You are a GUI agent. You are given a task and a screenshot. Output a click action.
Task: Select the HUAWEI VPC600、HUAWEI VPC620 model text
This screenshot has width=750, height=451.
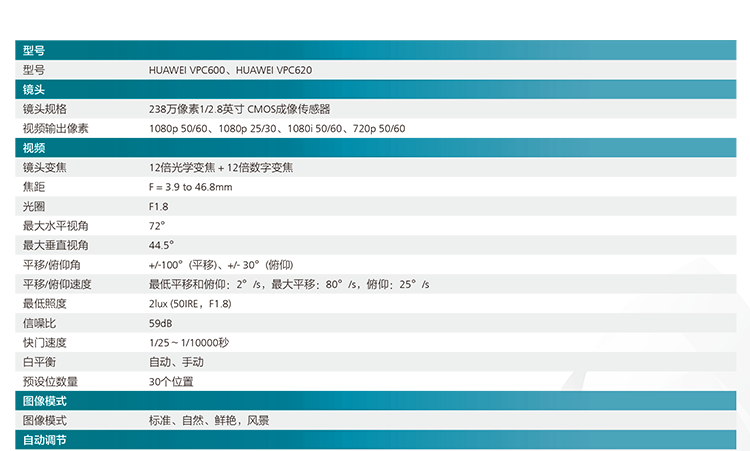(x=236, y=70)
